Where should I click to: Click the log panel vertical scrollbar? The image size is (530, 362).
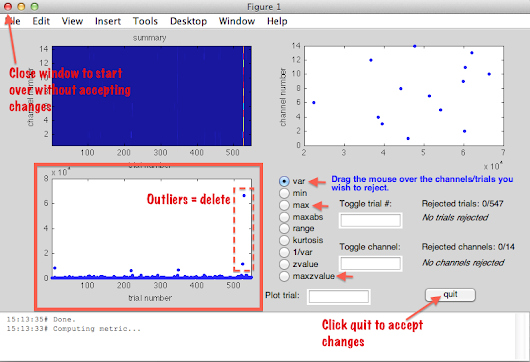521,336
